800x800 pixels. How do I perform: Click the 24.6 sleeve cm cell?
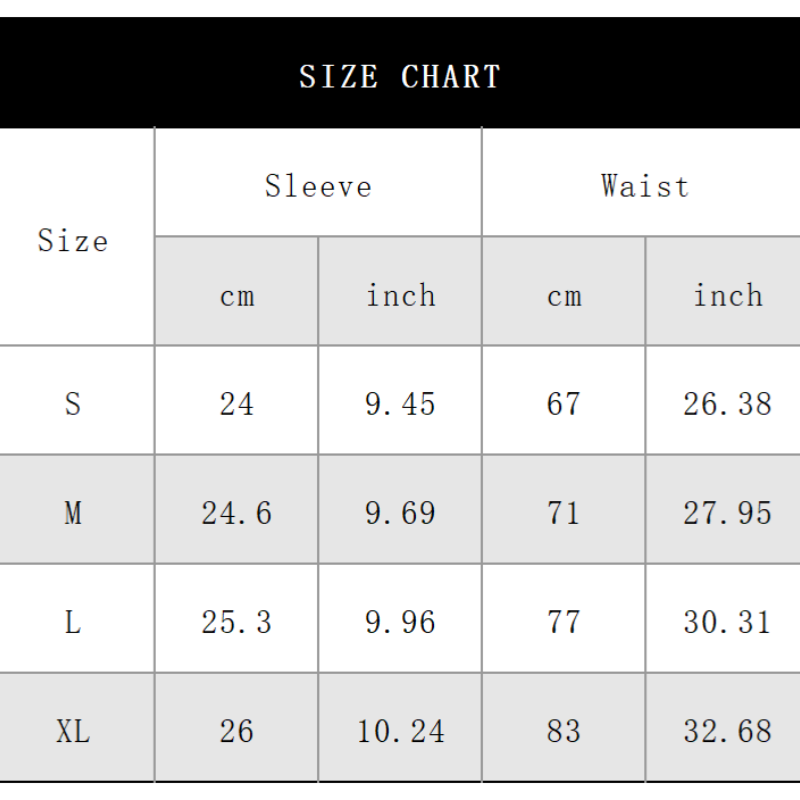(x=237, y=513)
